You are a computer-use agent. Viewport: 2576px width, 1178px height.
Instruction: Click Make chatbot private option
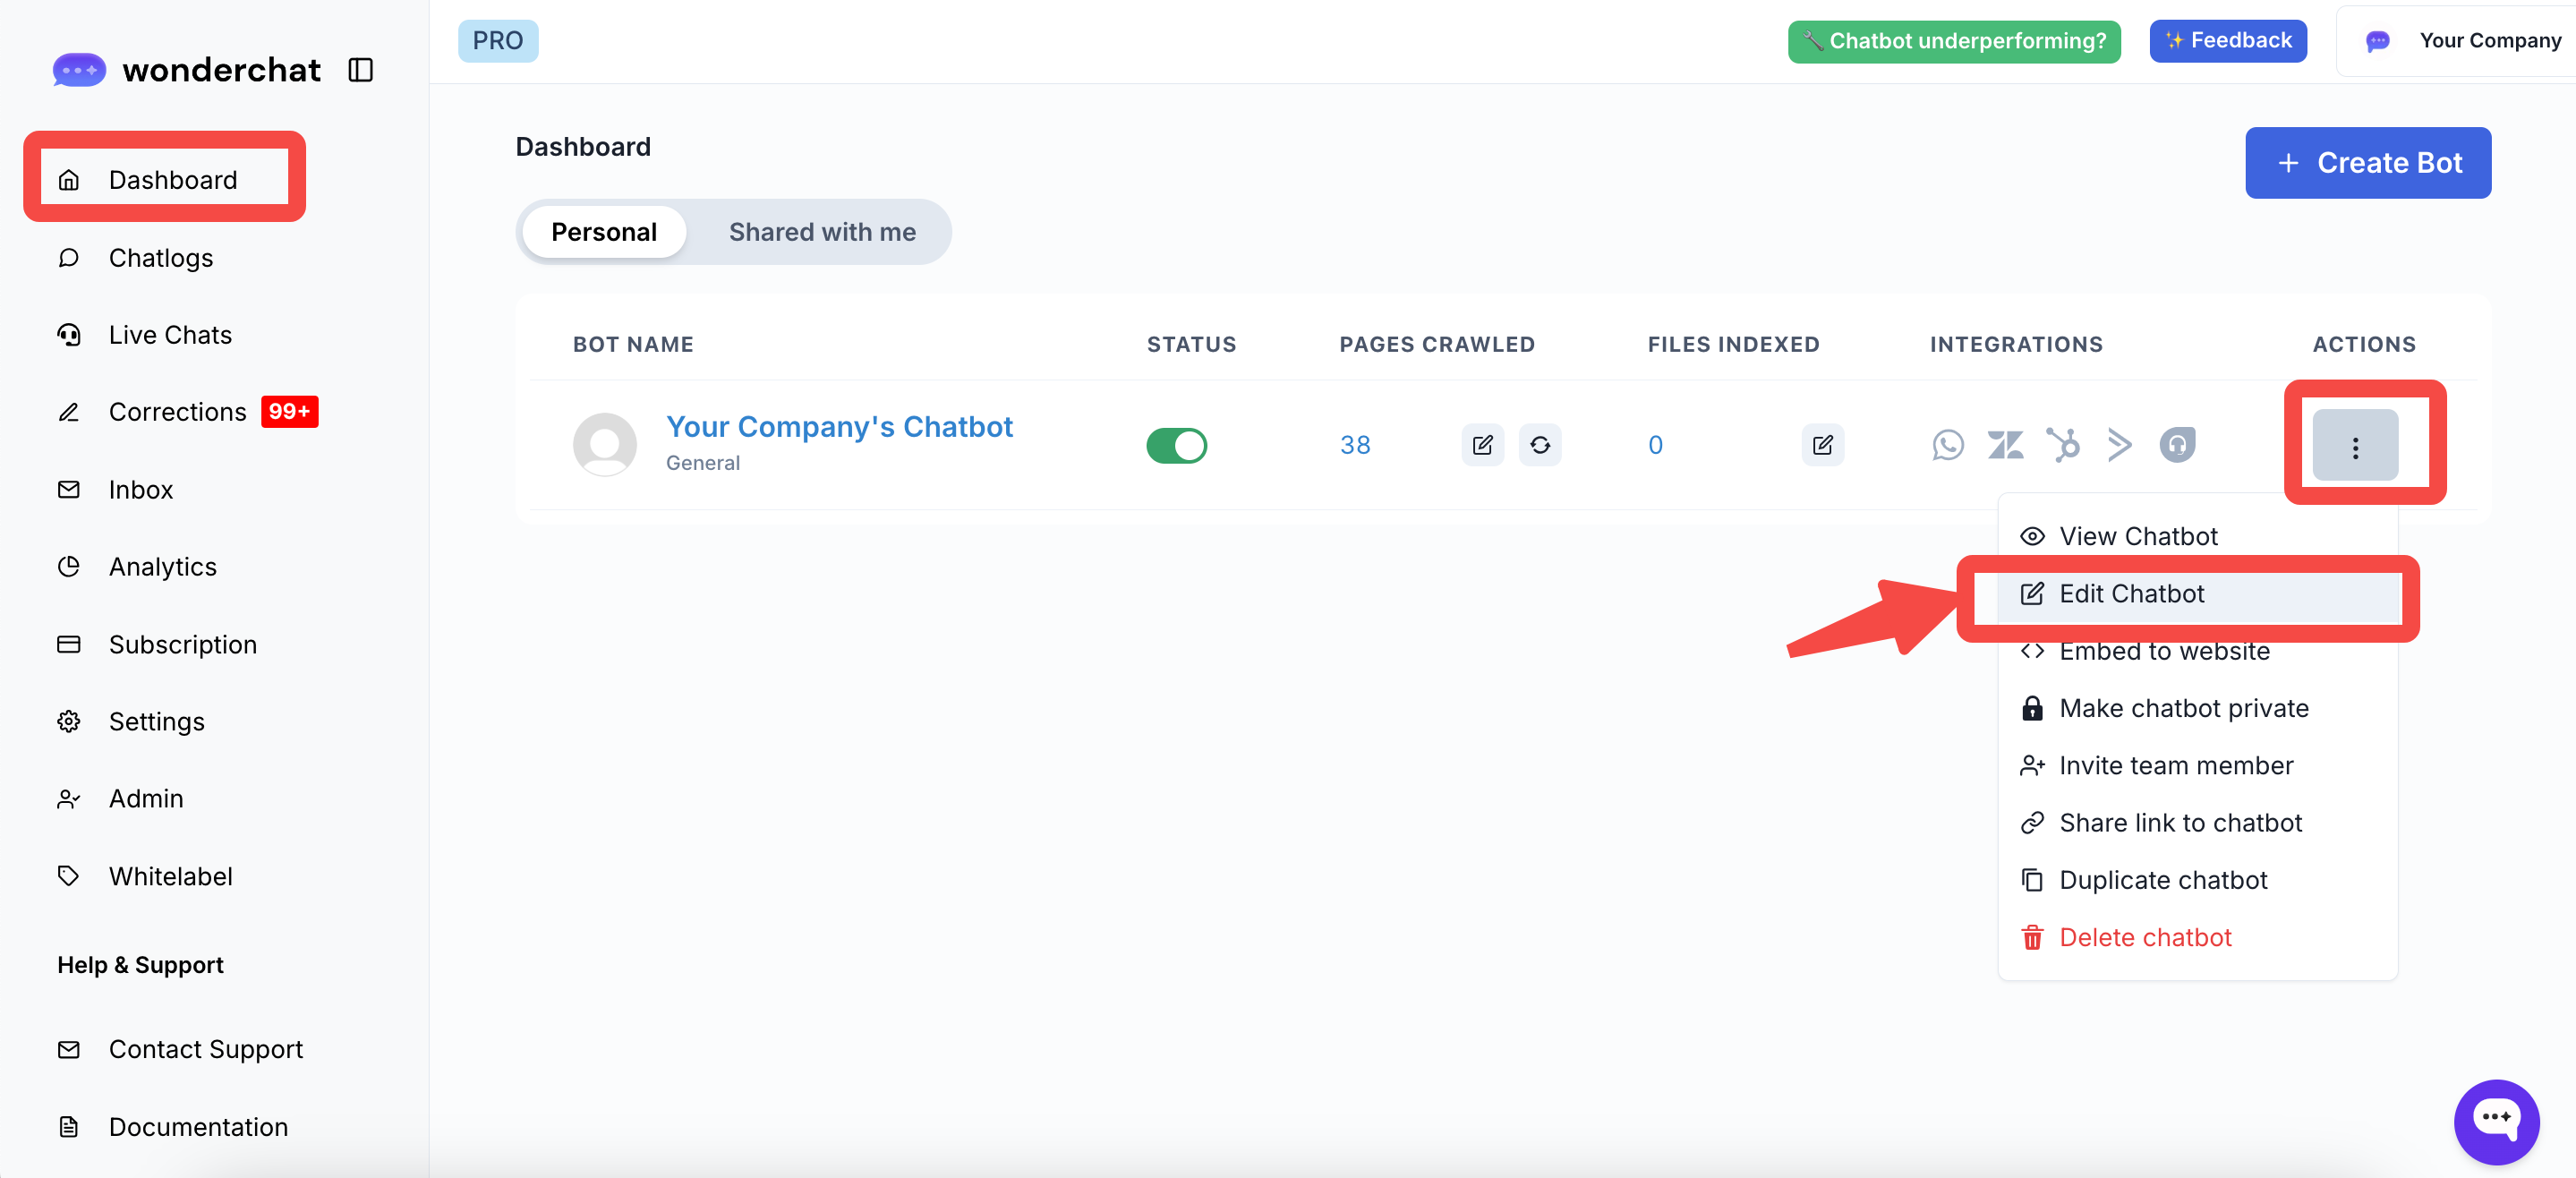pyautogui.click(x=2183, y=708)
